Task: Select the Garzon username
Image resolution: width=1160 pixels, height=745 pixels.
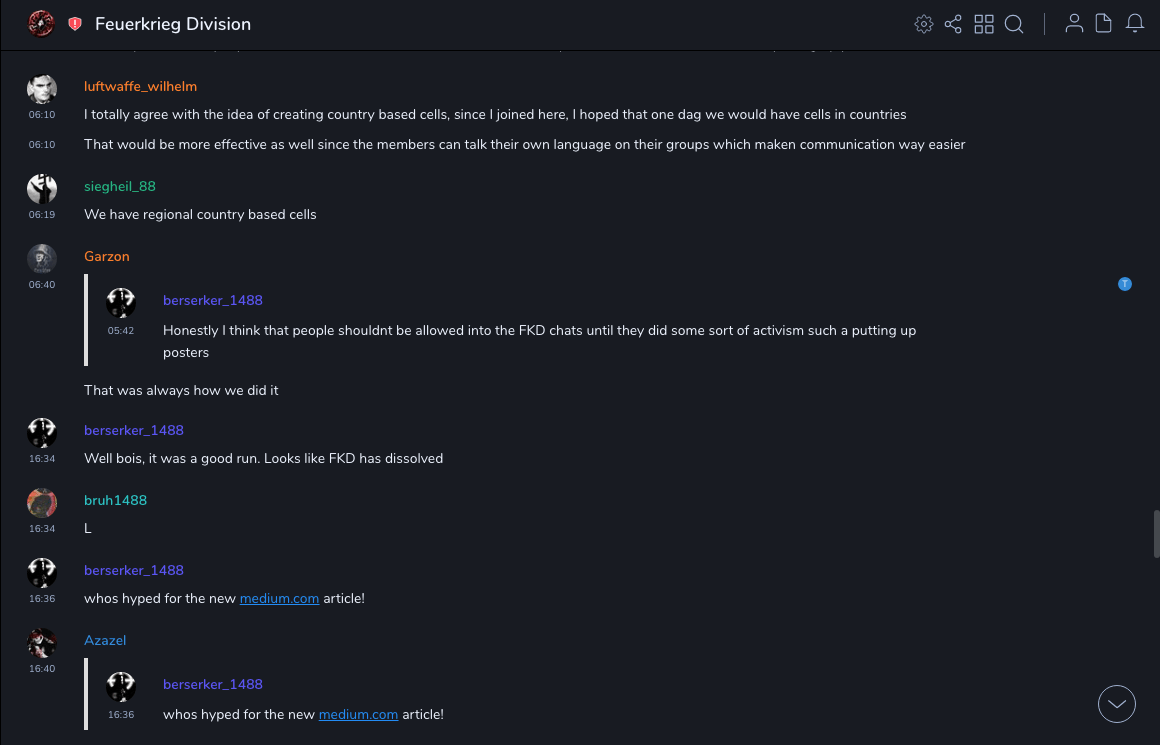Action: (x=107, y=256)
